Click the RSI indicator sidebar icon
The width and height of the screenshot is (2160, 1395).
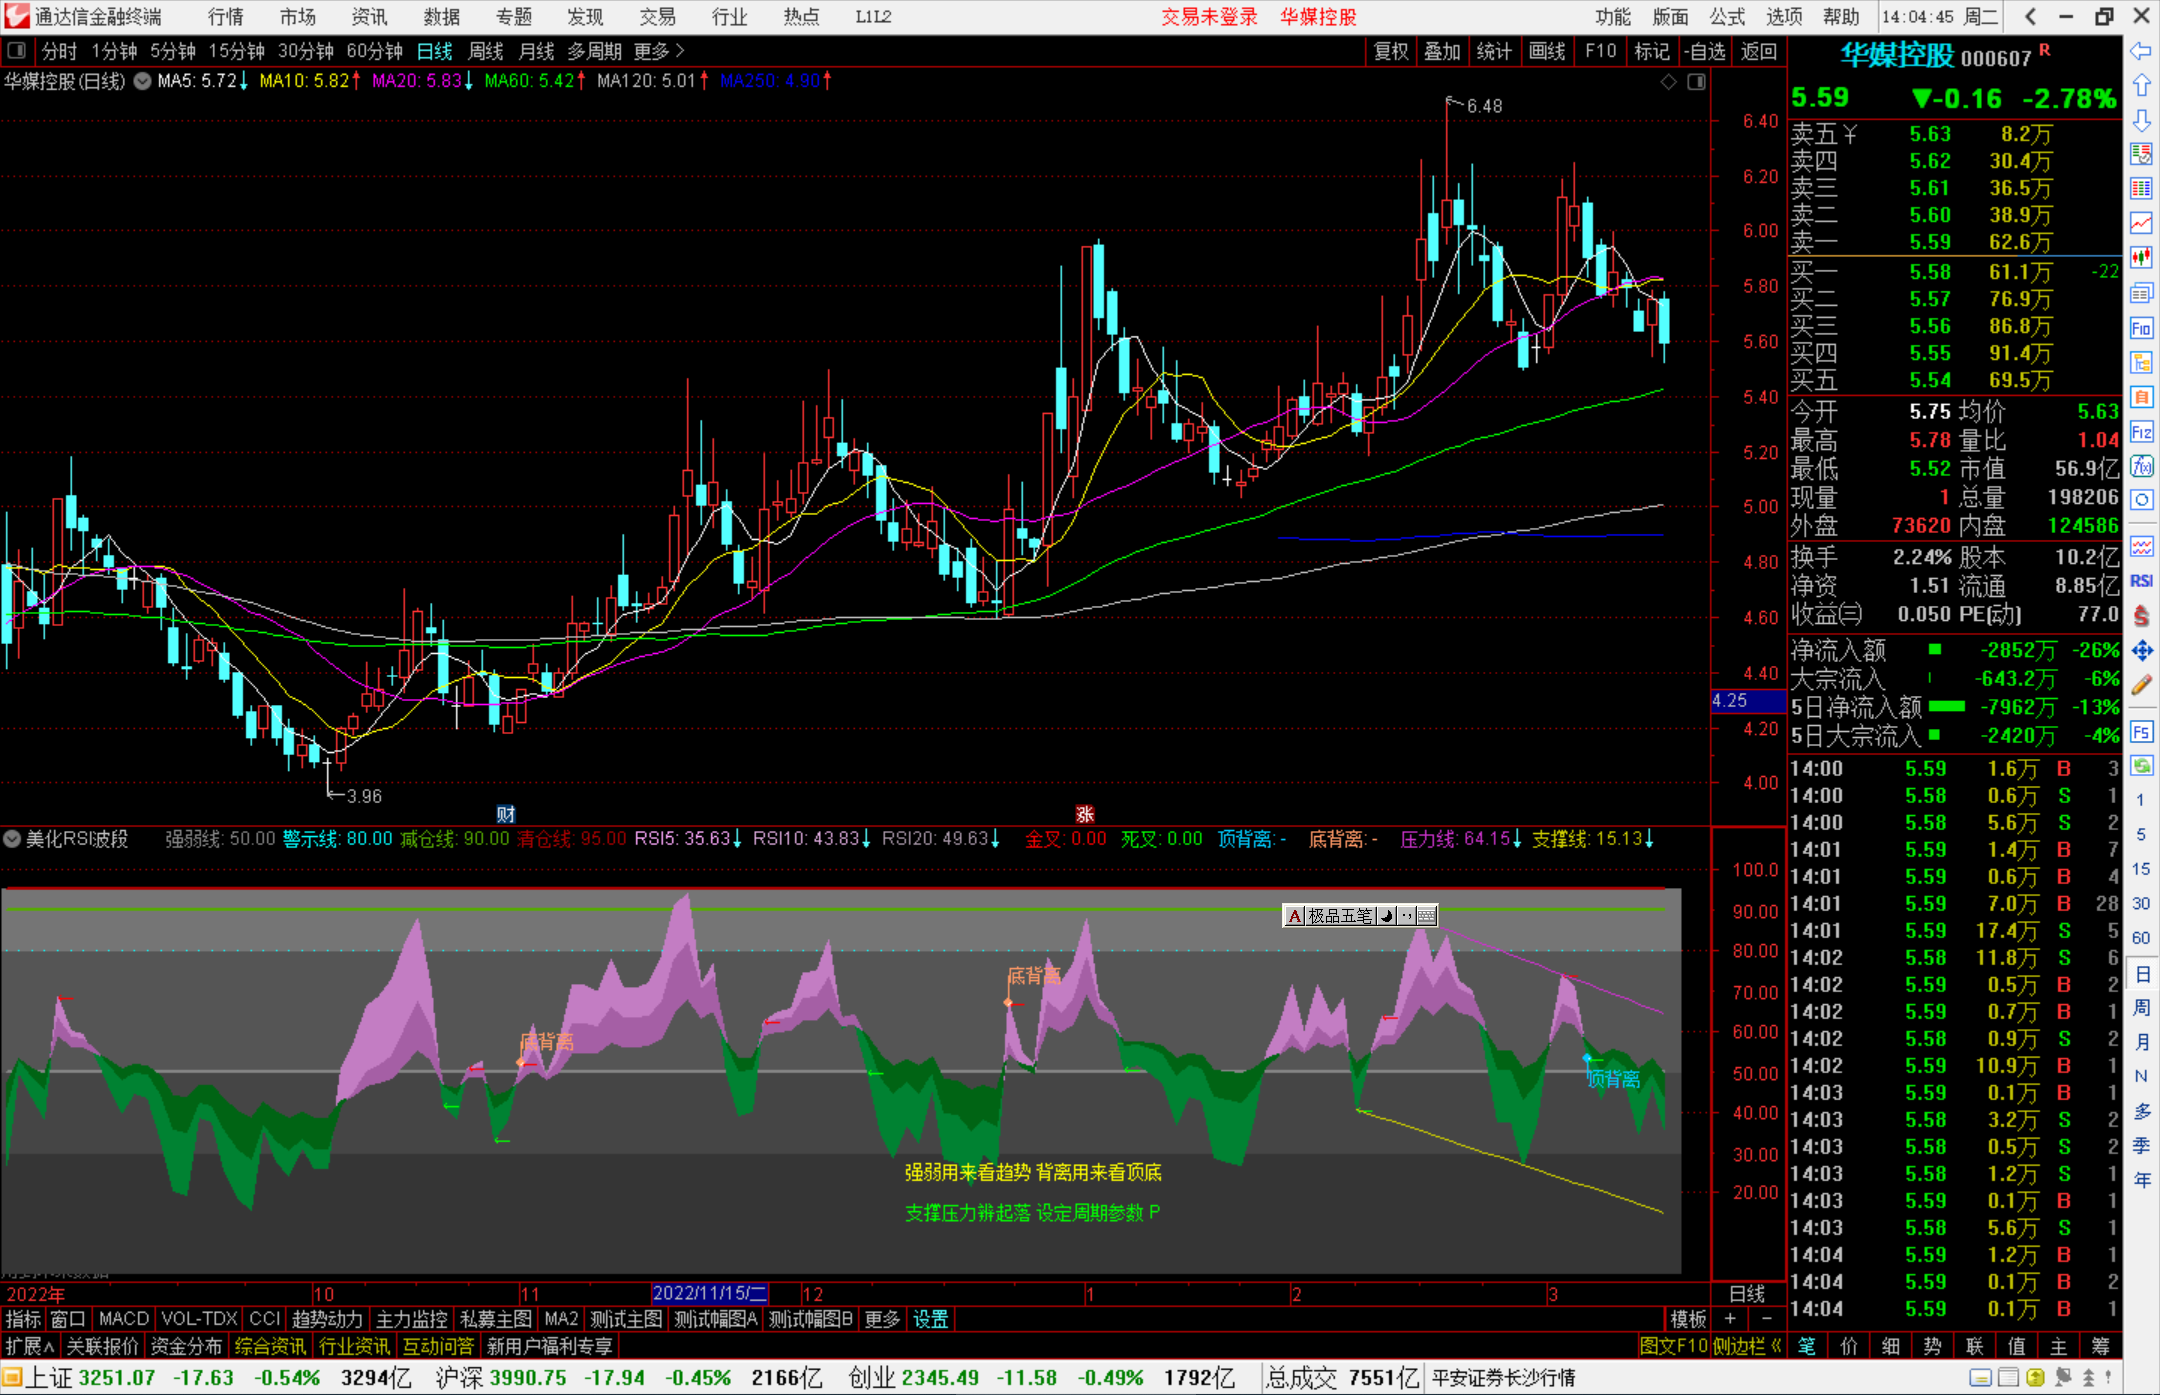(x=2141, y=581)
